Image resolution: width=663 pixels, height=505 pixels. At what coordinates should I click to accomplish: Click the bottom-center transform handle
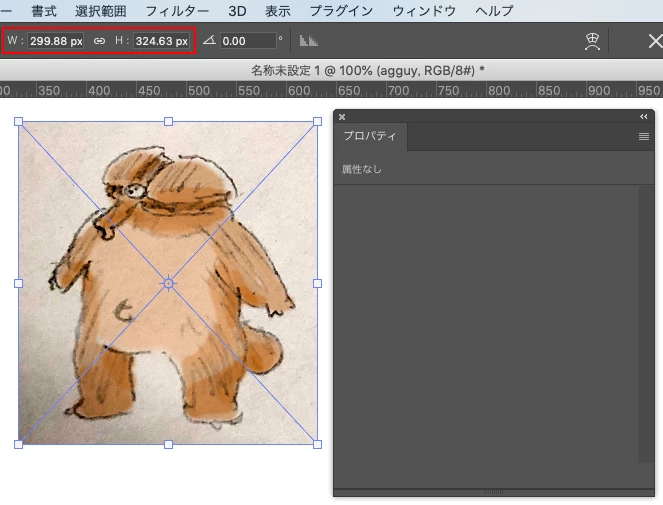click(168, 445)
